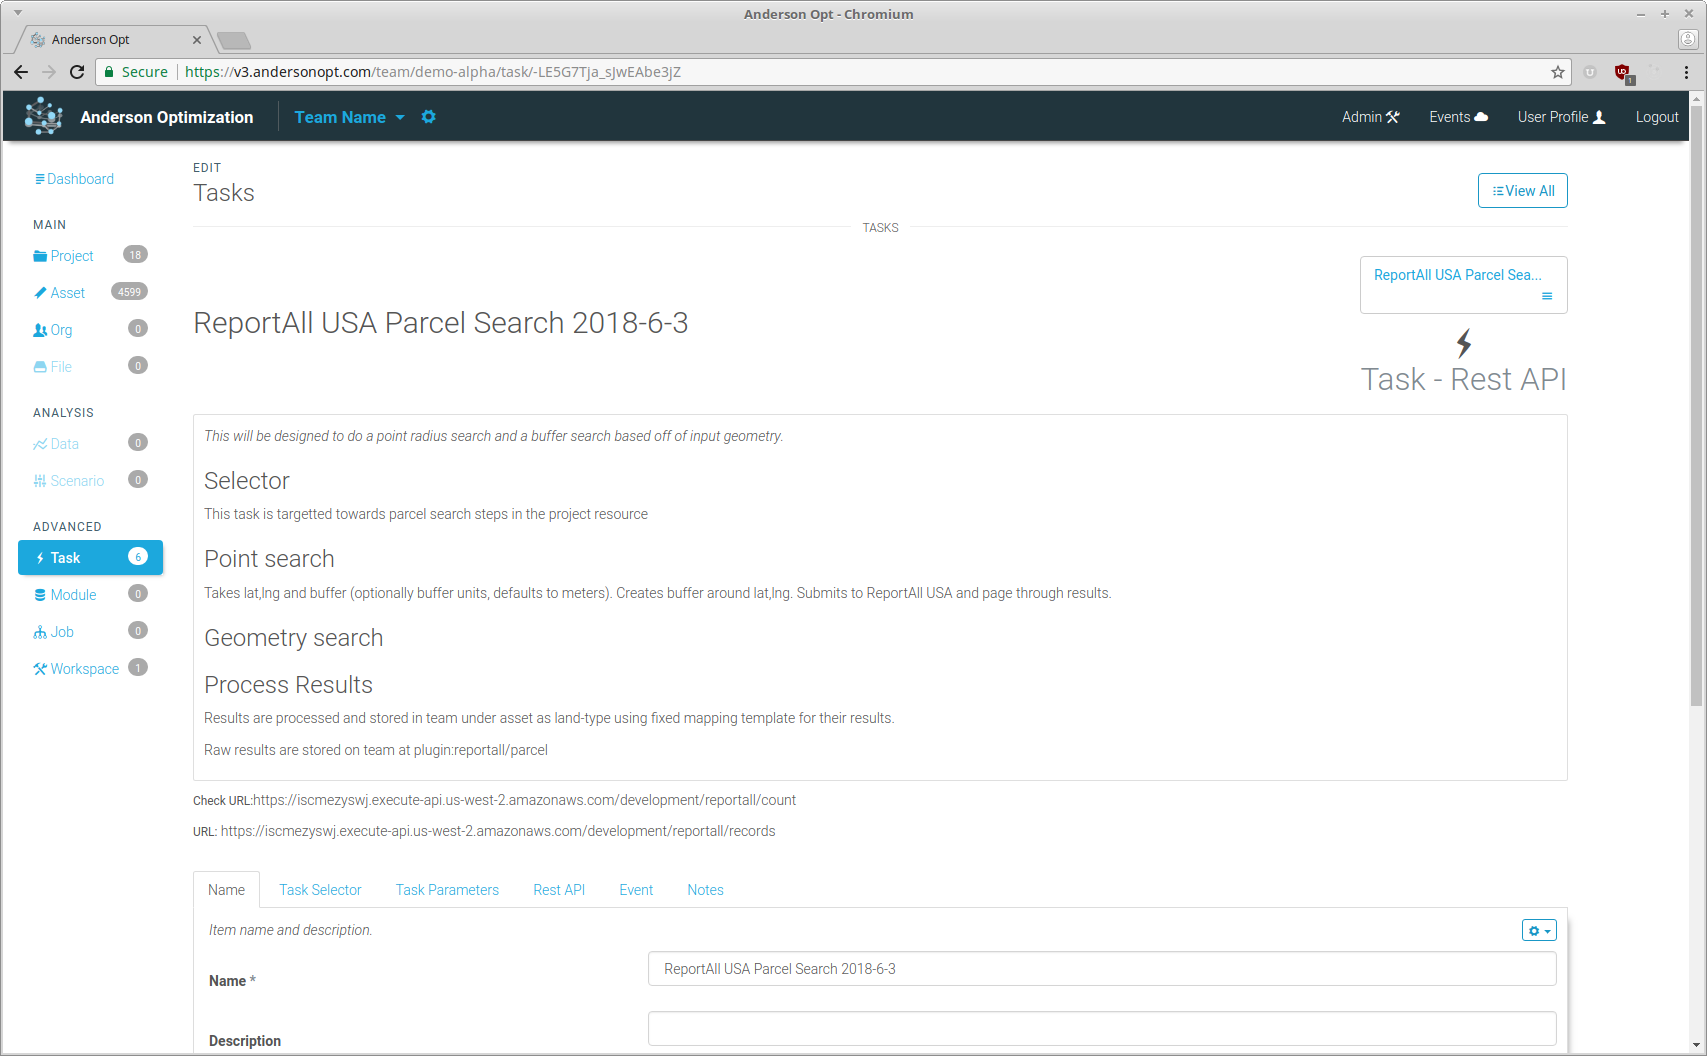Image resolution: width=1707 pixels, height=1056 pixels.
Task: Click the Anderson Opt browser tab
Action: point(115,40)
